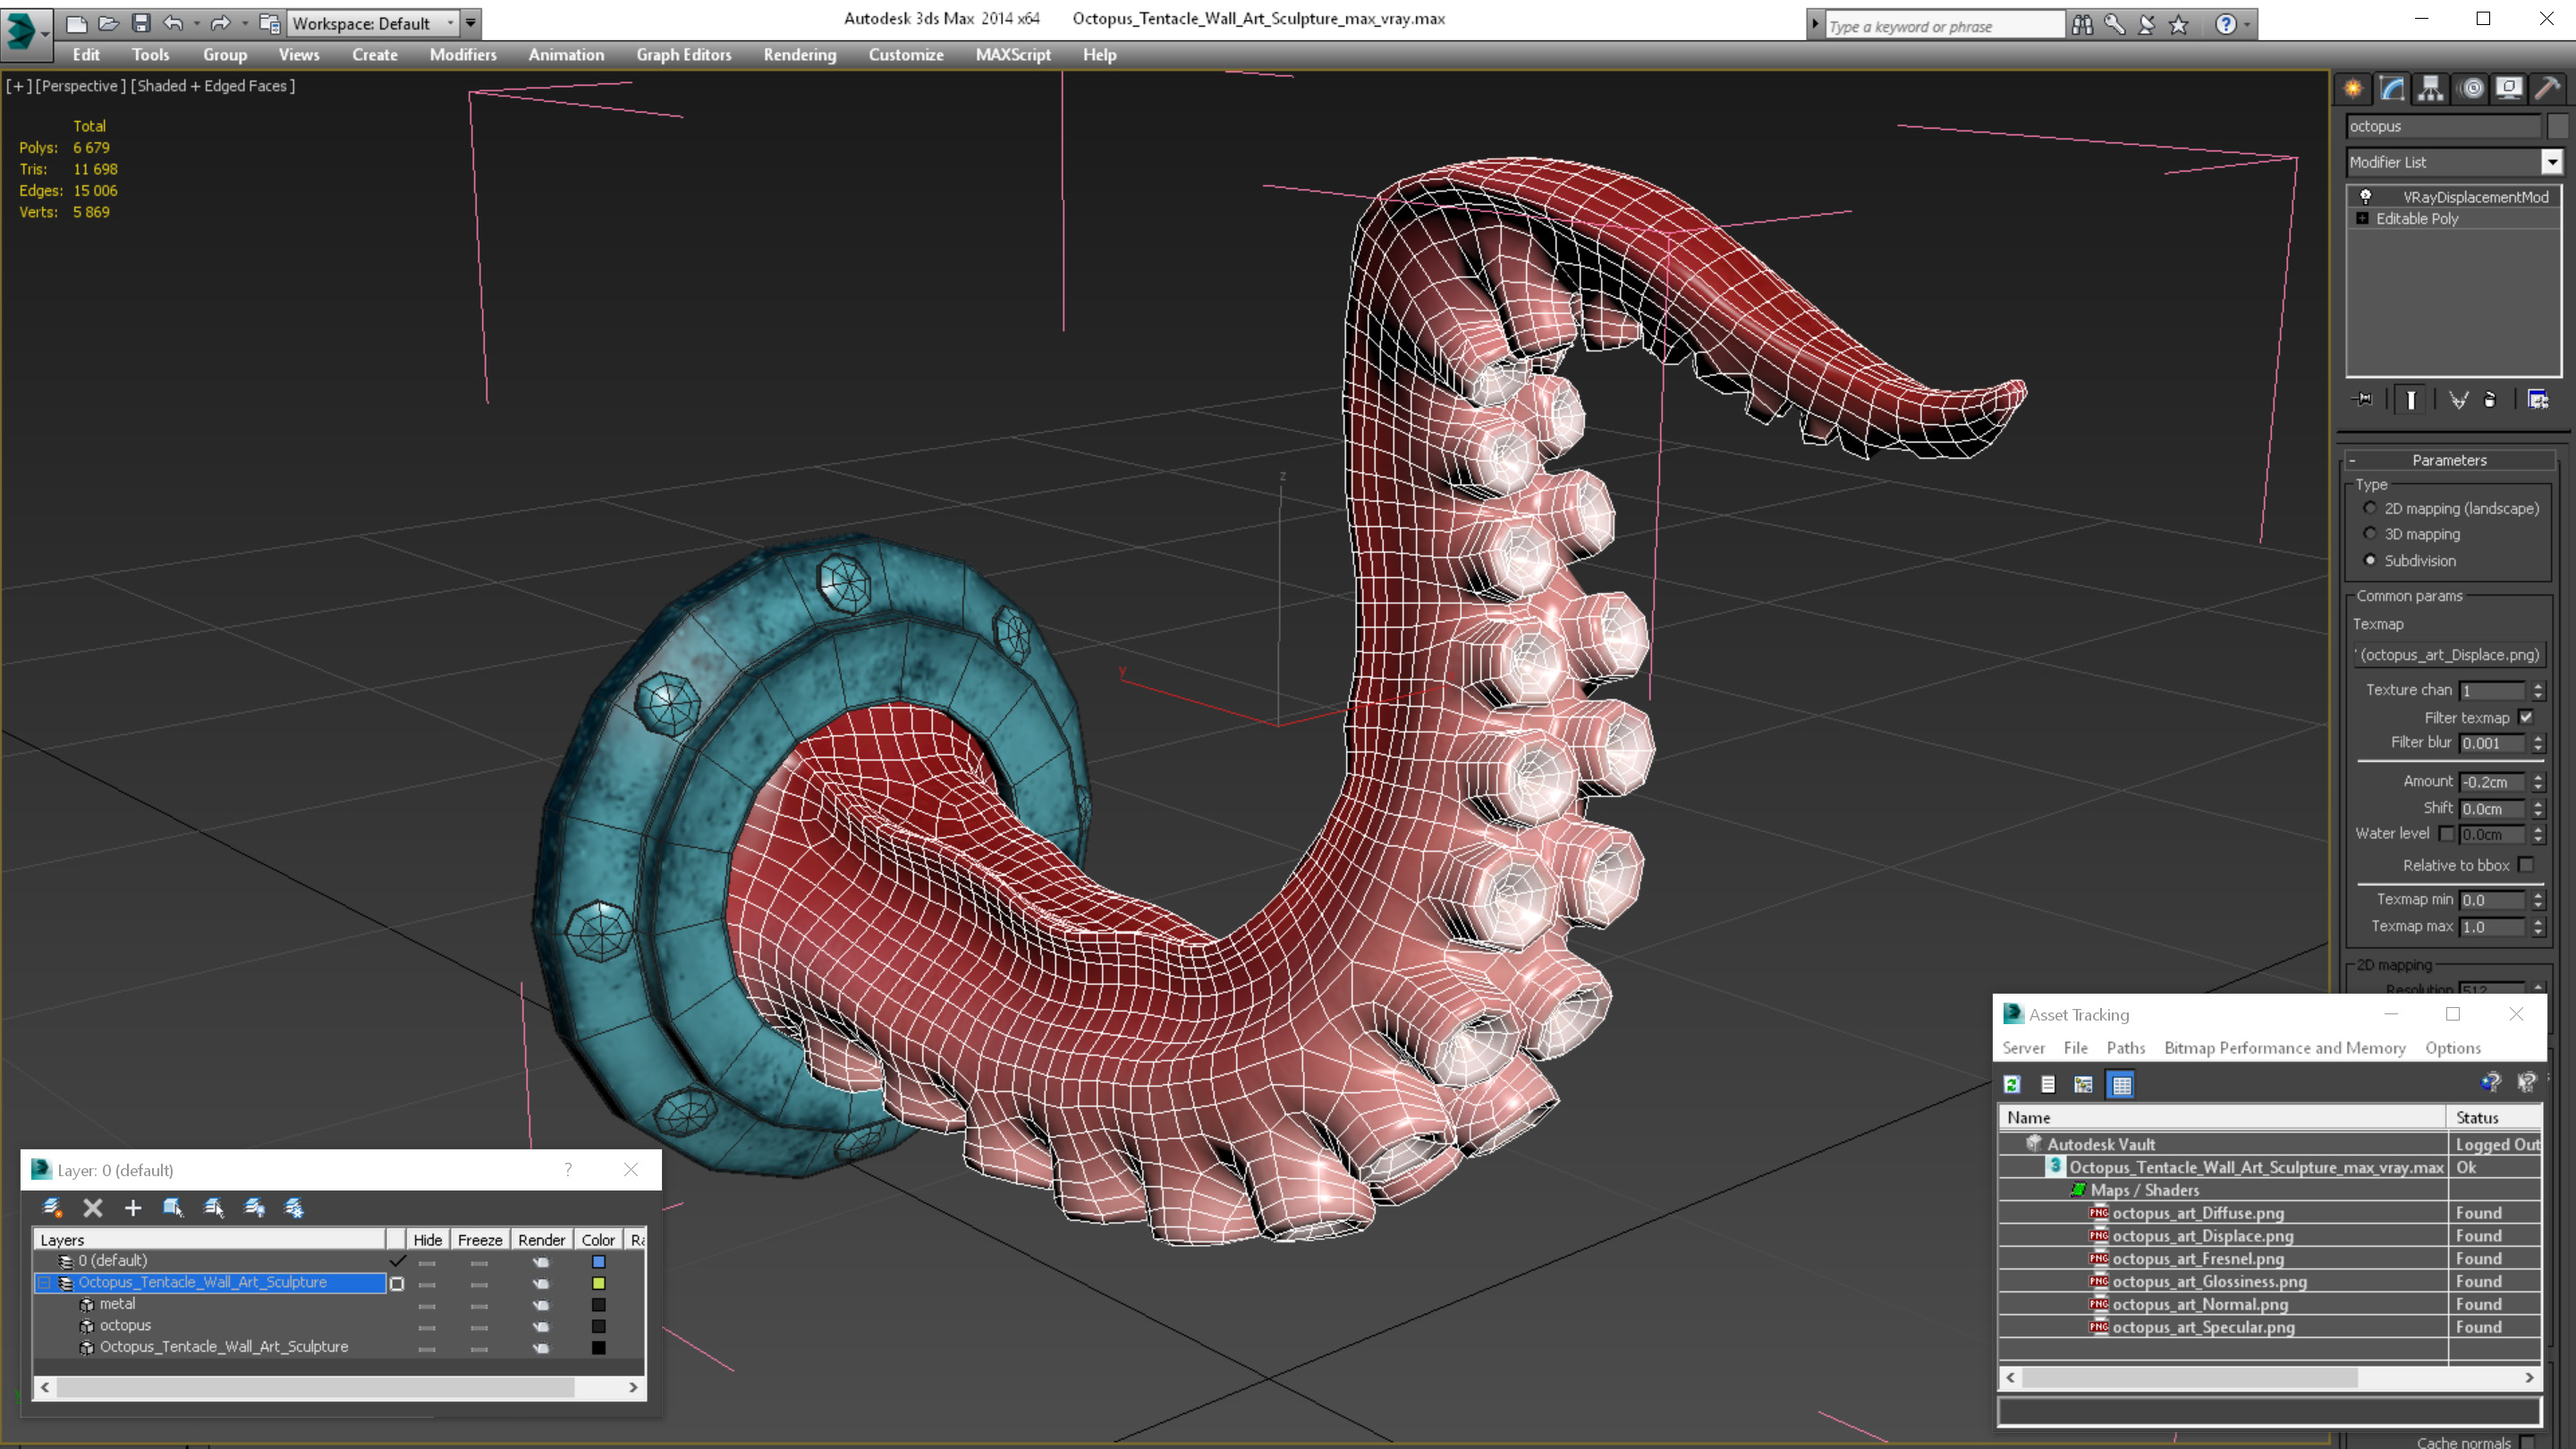Select Subdivision radio button
The height and width of the screenshot is (1449, 2576).
pos(2370,560)
